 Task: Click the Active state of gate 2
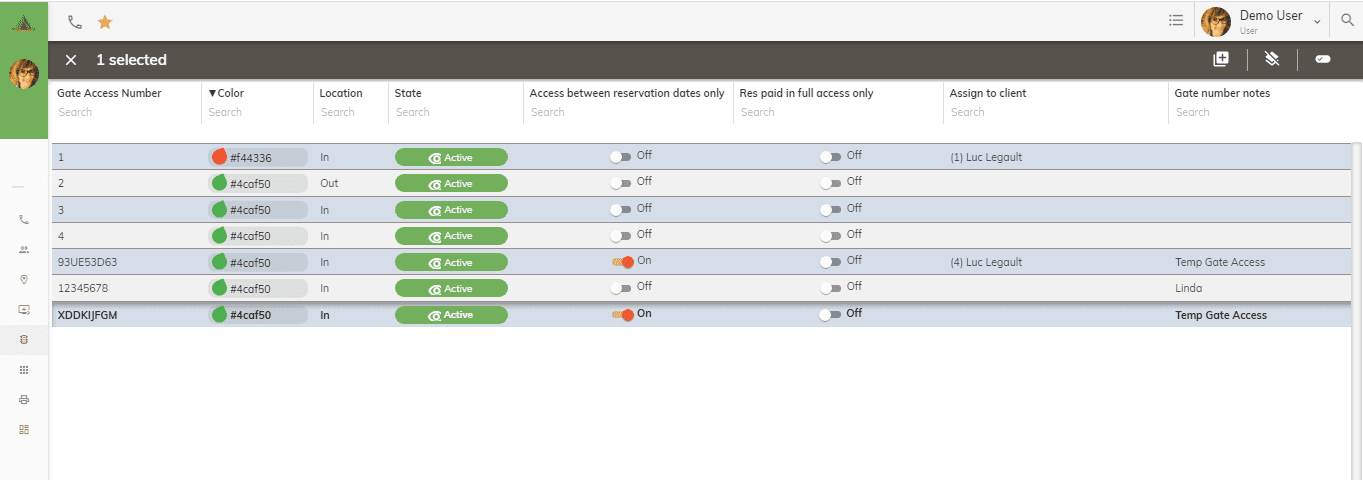point(451,184)
